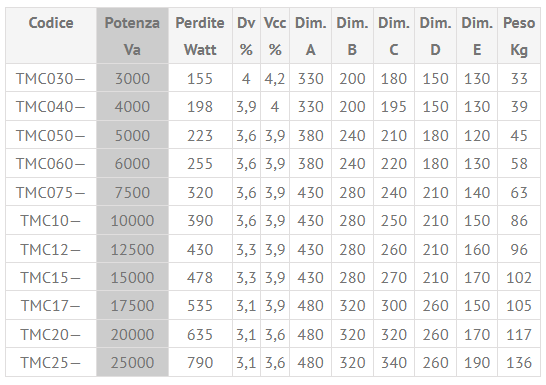The width and height of the screenshot is (546, 385).
Task: Select the 790 Watt losses value
Action: 200,362
